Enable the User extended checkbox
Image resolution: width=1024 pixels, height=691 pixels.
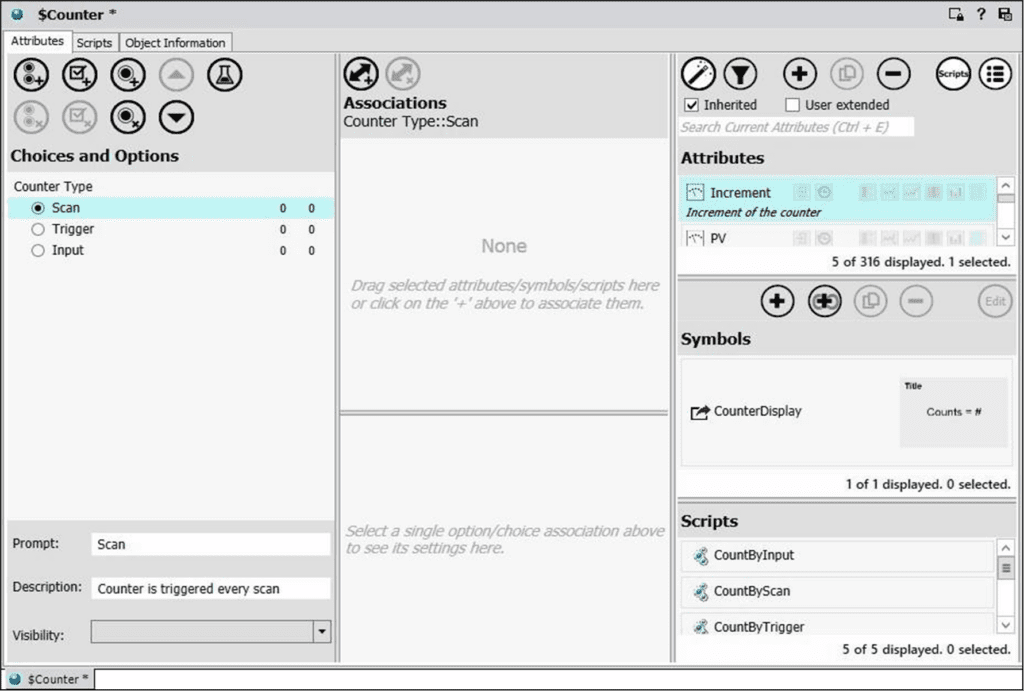pos(793,105)
